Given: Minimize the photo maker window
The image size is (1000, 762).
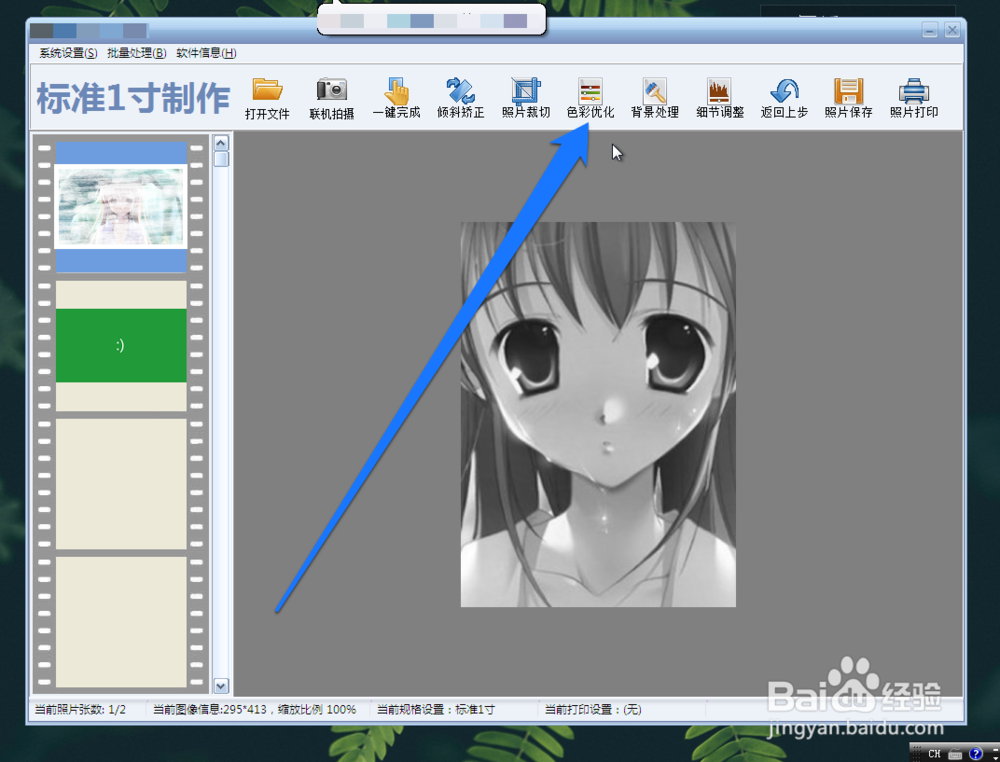Looking at the screenshot, I should [930, 30].
